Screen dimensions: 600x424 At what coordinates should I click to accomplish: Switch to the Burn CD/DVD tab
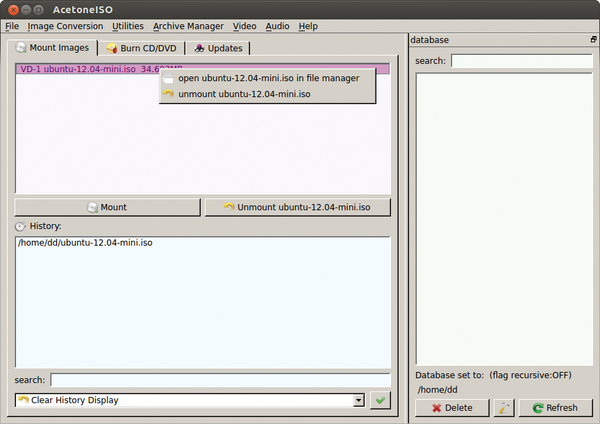click(142, 48)
